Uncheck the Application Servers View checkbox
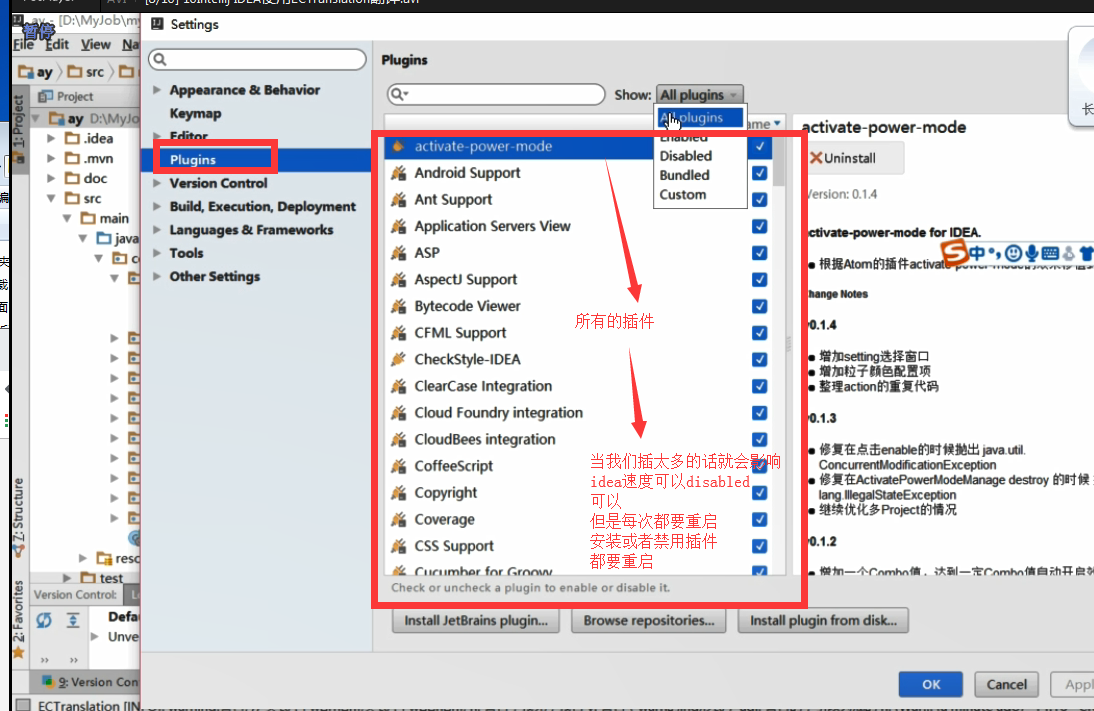1094x711 pixels. (760, 226)
